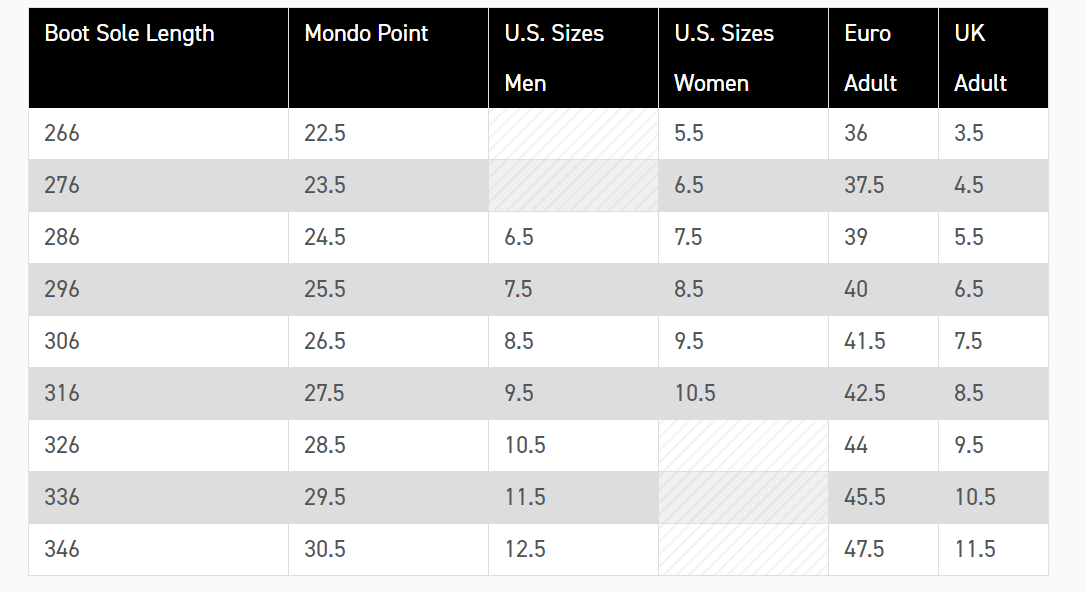Select Mondo Point value 29.5
This screenshot has width=1085, height=592.
pyautogui.click(x=325, y=497)
